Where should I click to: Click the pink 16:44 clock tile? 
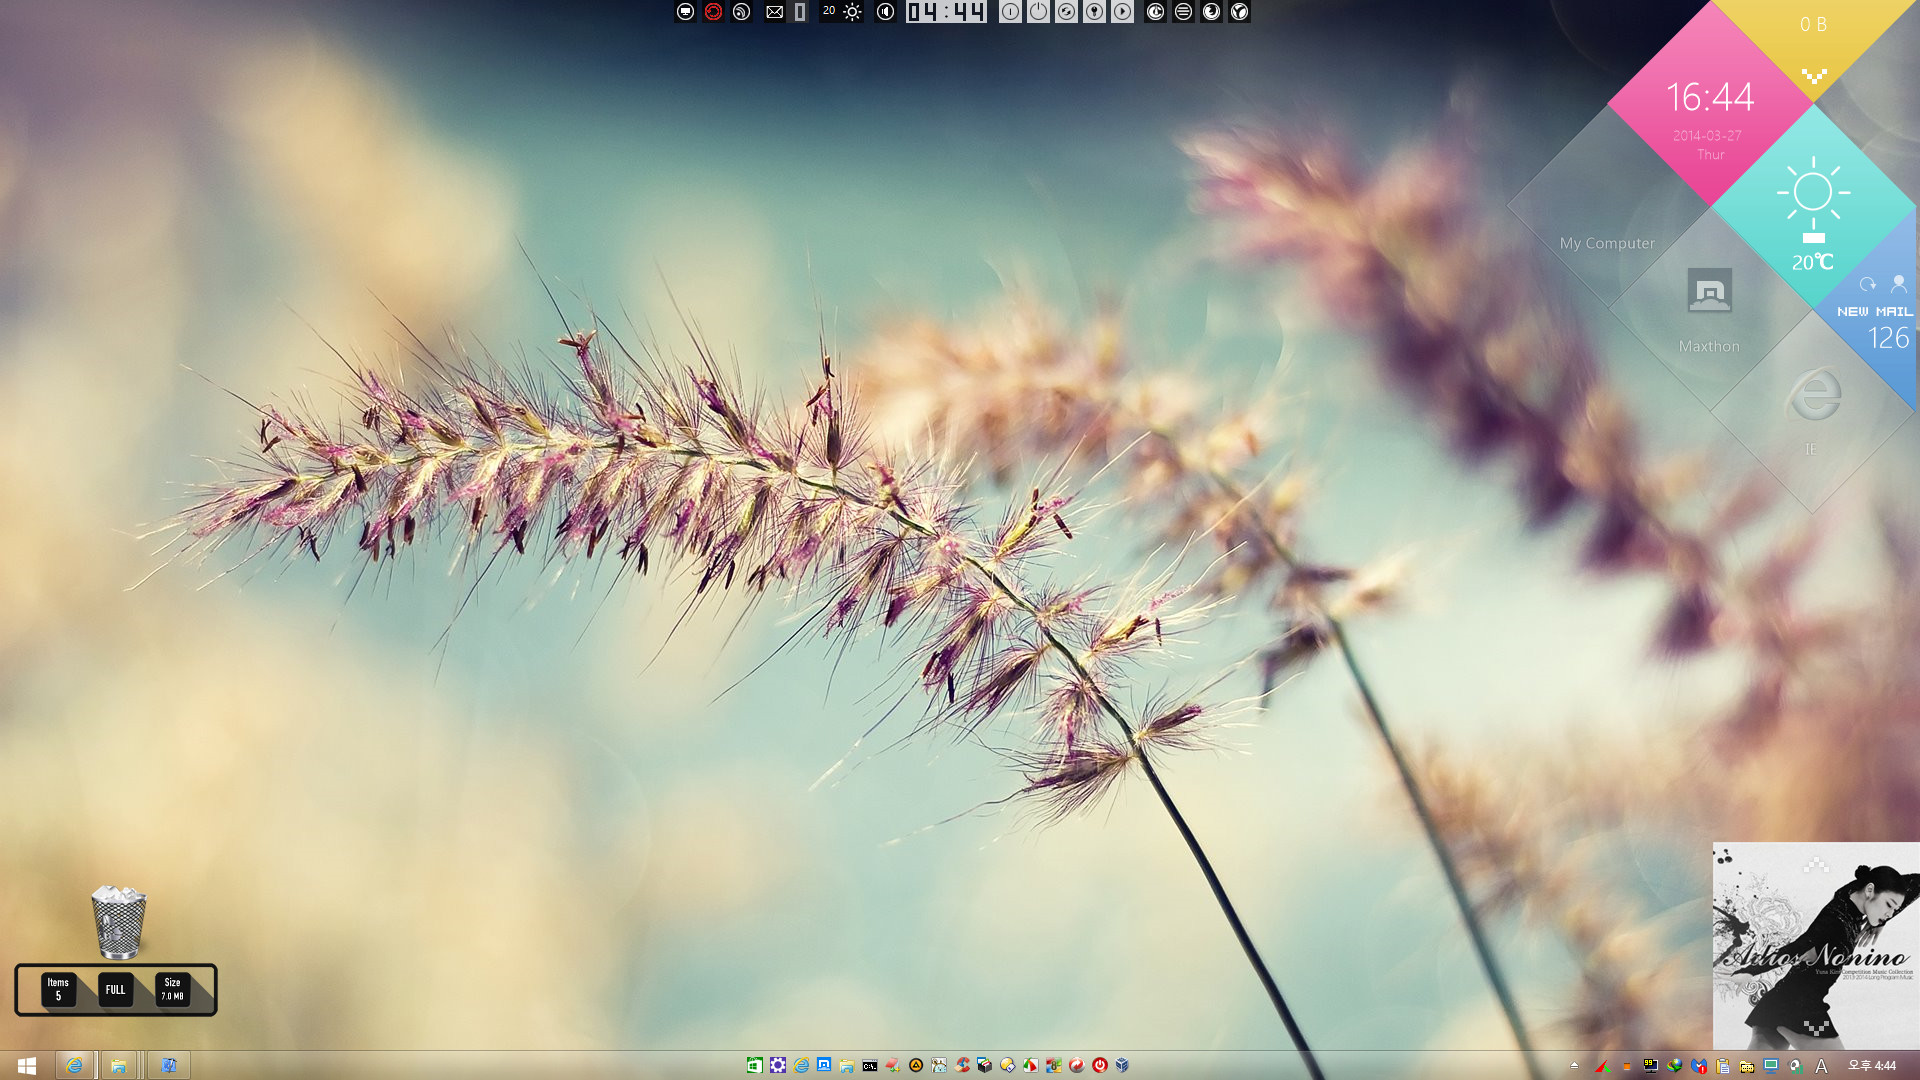(1710, 104)
